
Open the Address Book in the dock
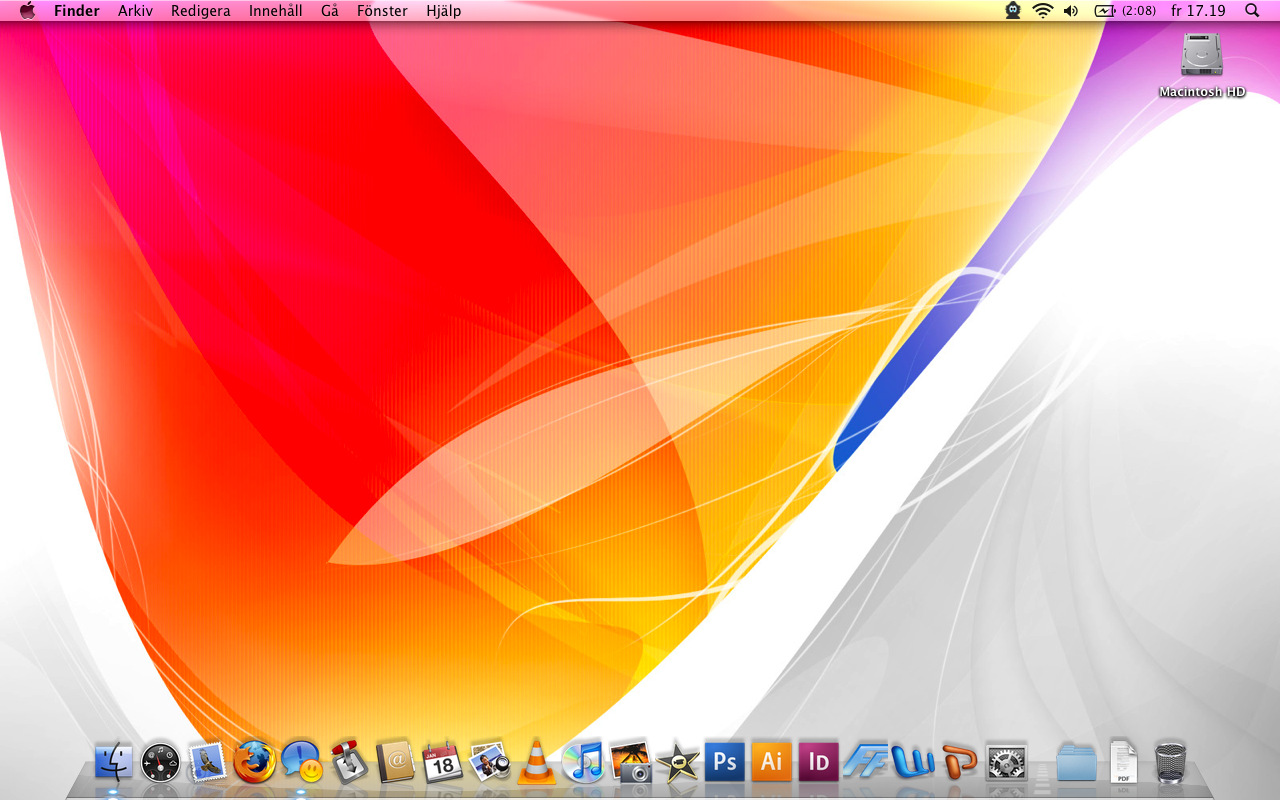(x=395, y=762)
